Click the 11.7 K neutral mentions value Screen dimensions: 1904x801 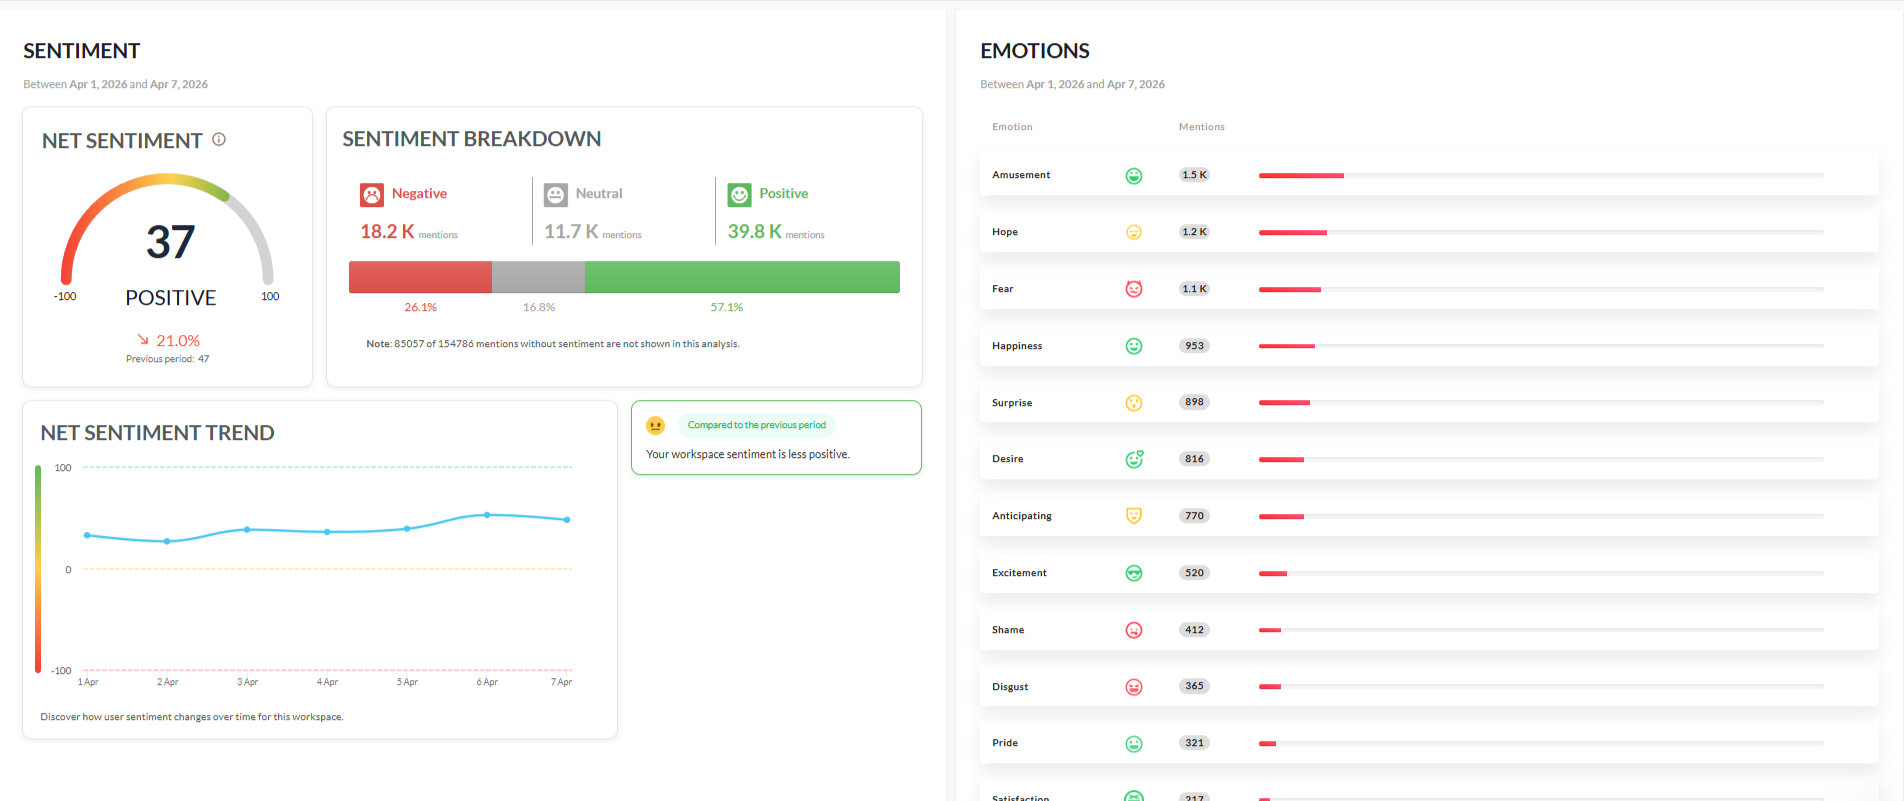pyautogui.click(x=571, y=232)
